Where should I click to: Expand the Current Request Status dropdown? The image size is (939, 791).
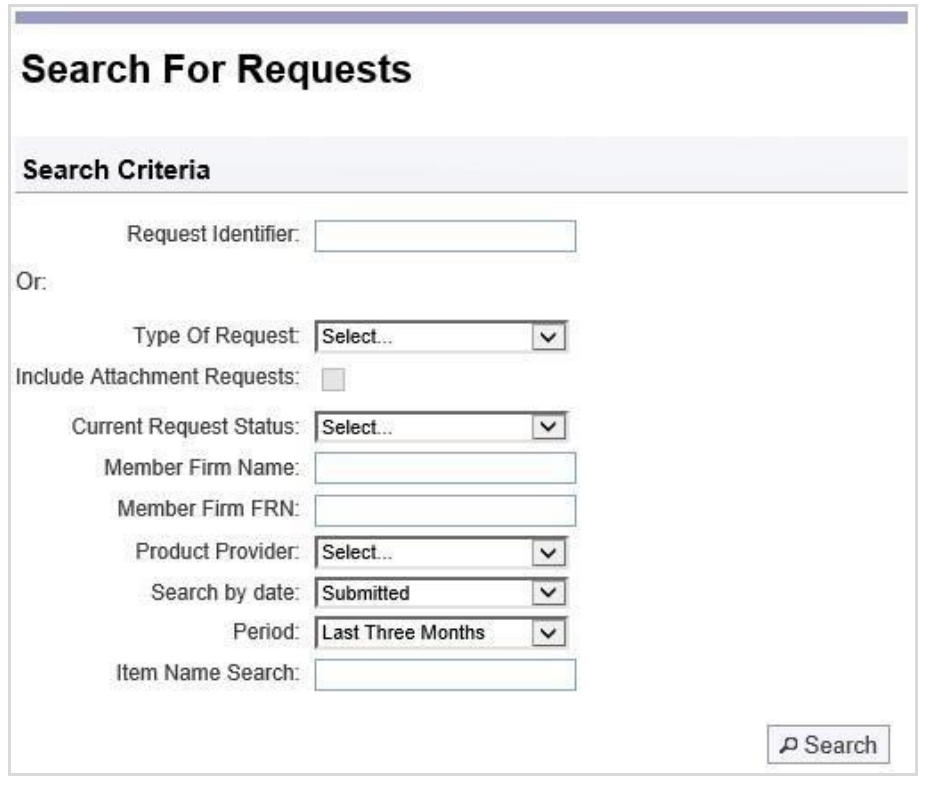click(441, 427)
